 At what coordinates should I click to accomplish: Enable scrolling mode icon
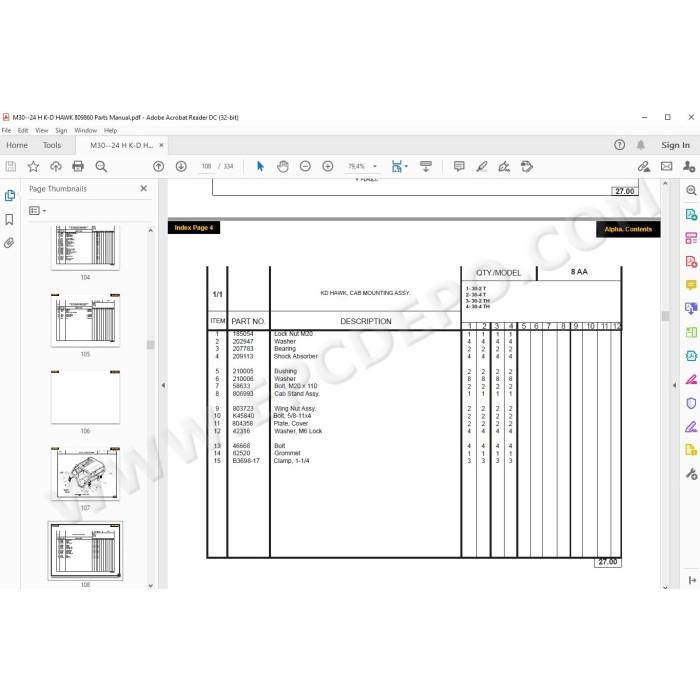click(426, 167)
